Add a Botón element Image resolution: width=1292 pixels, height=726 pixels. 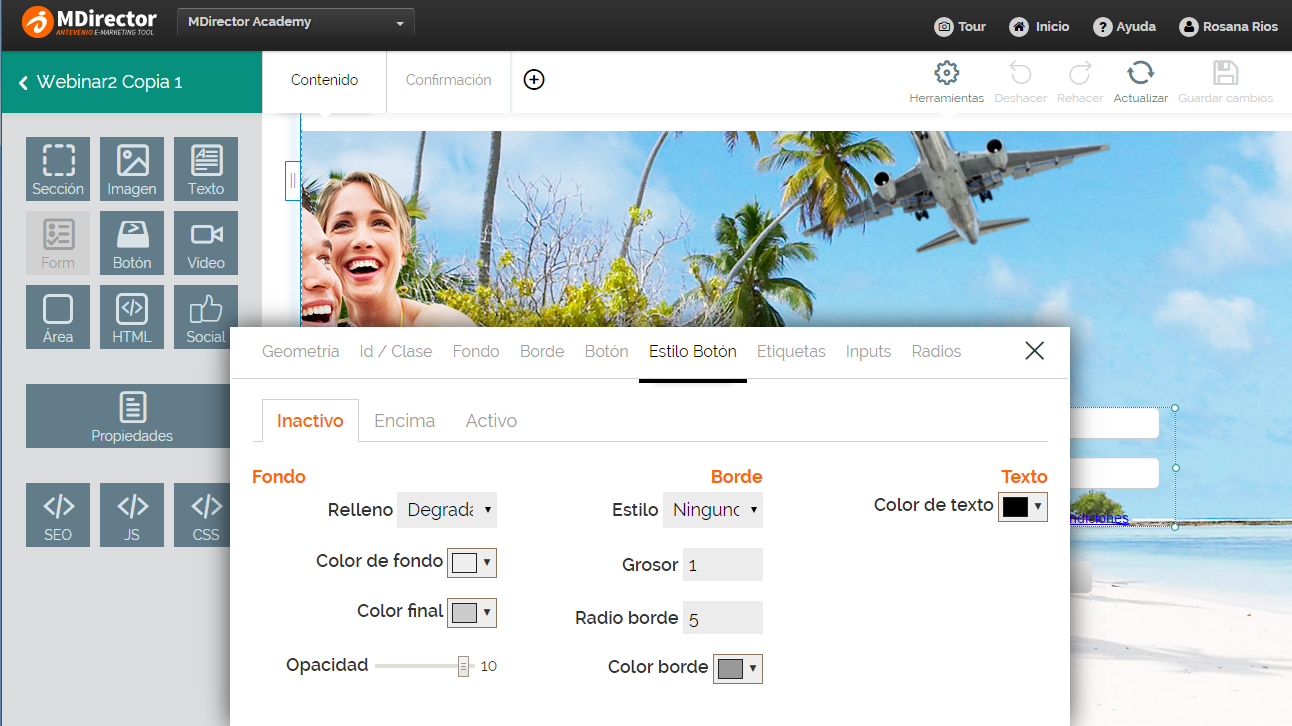132,243
